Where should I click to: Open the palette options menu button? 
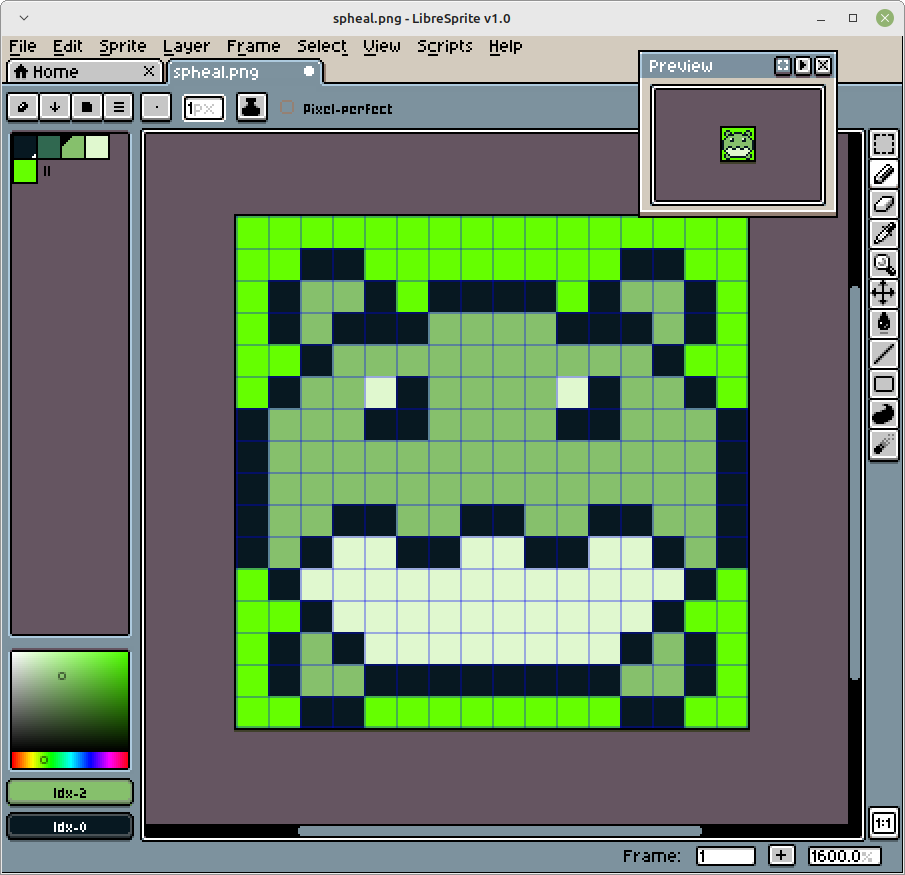click(119, 107)
